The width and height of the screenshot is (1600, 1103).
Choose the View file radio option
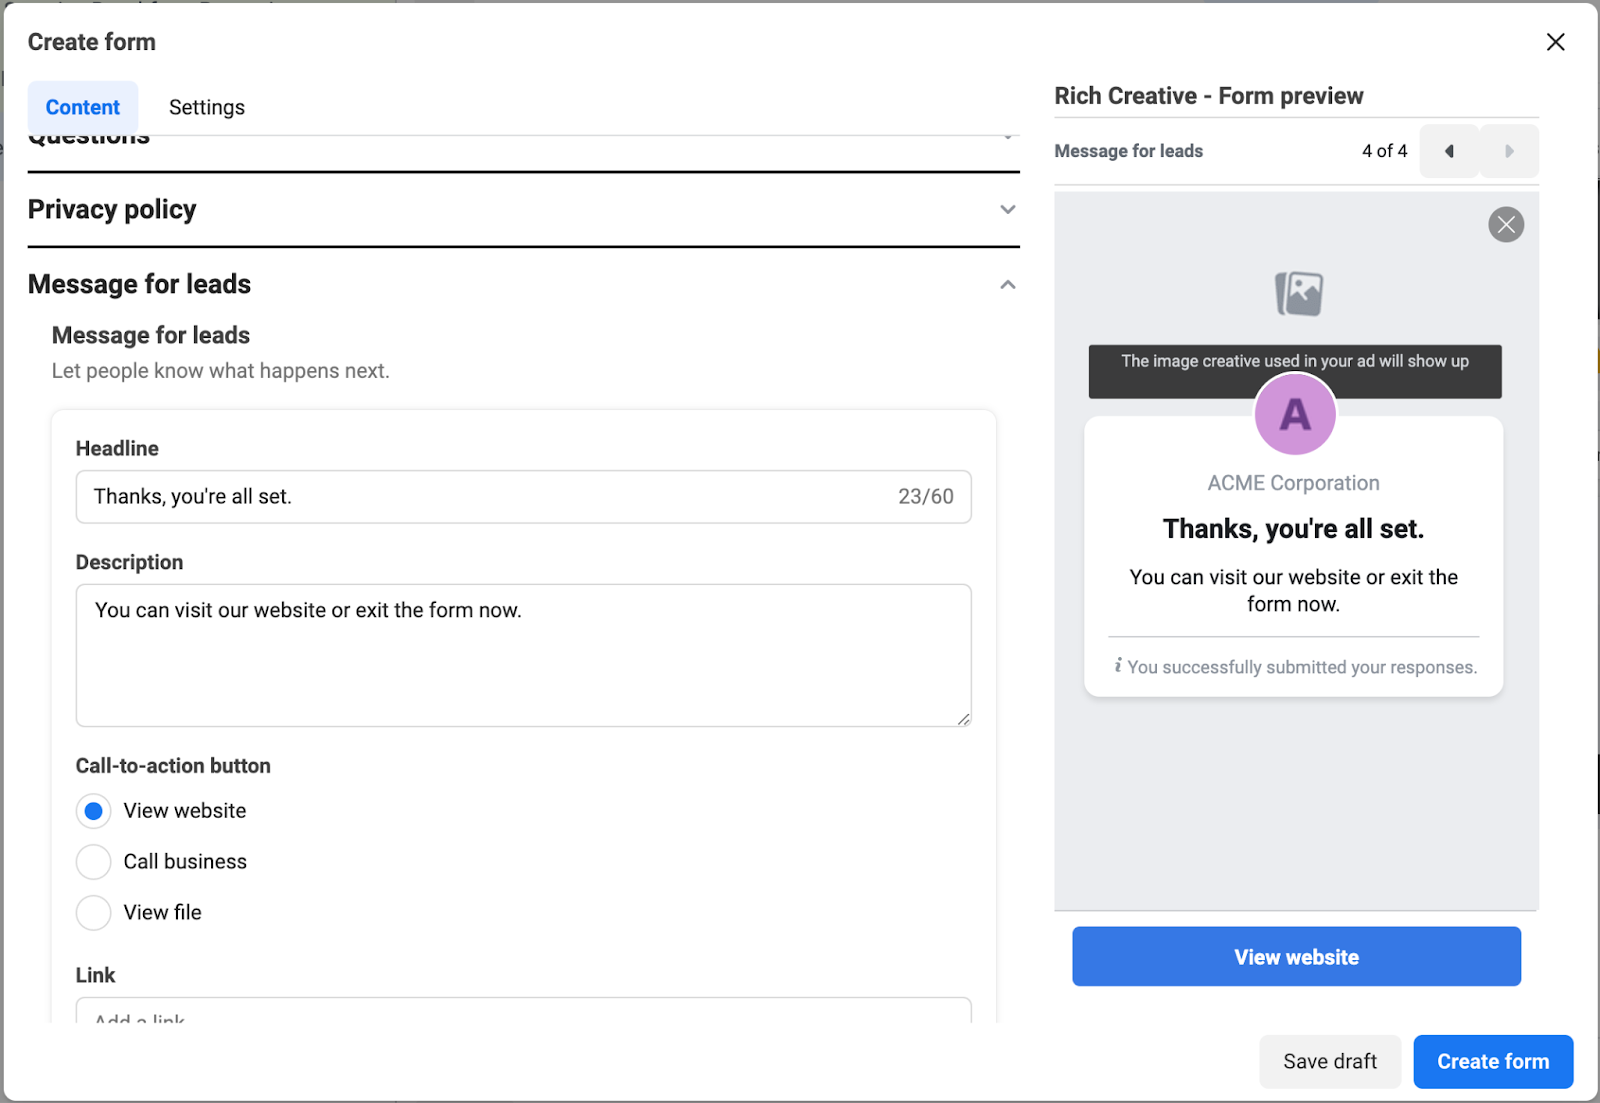coord(94,913)
